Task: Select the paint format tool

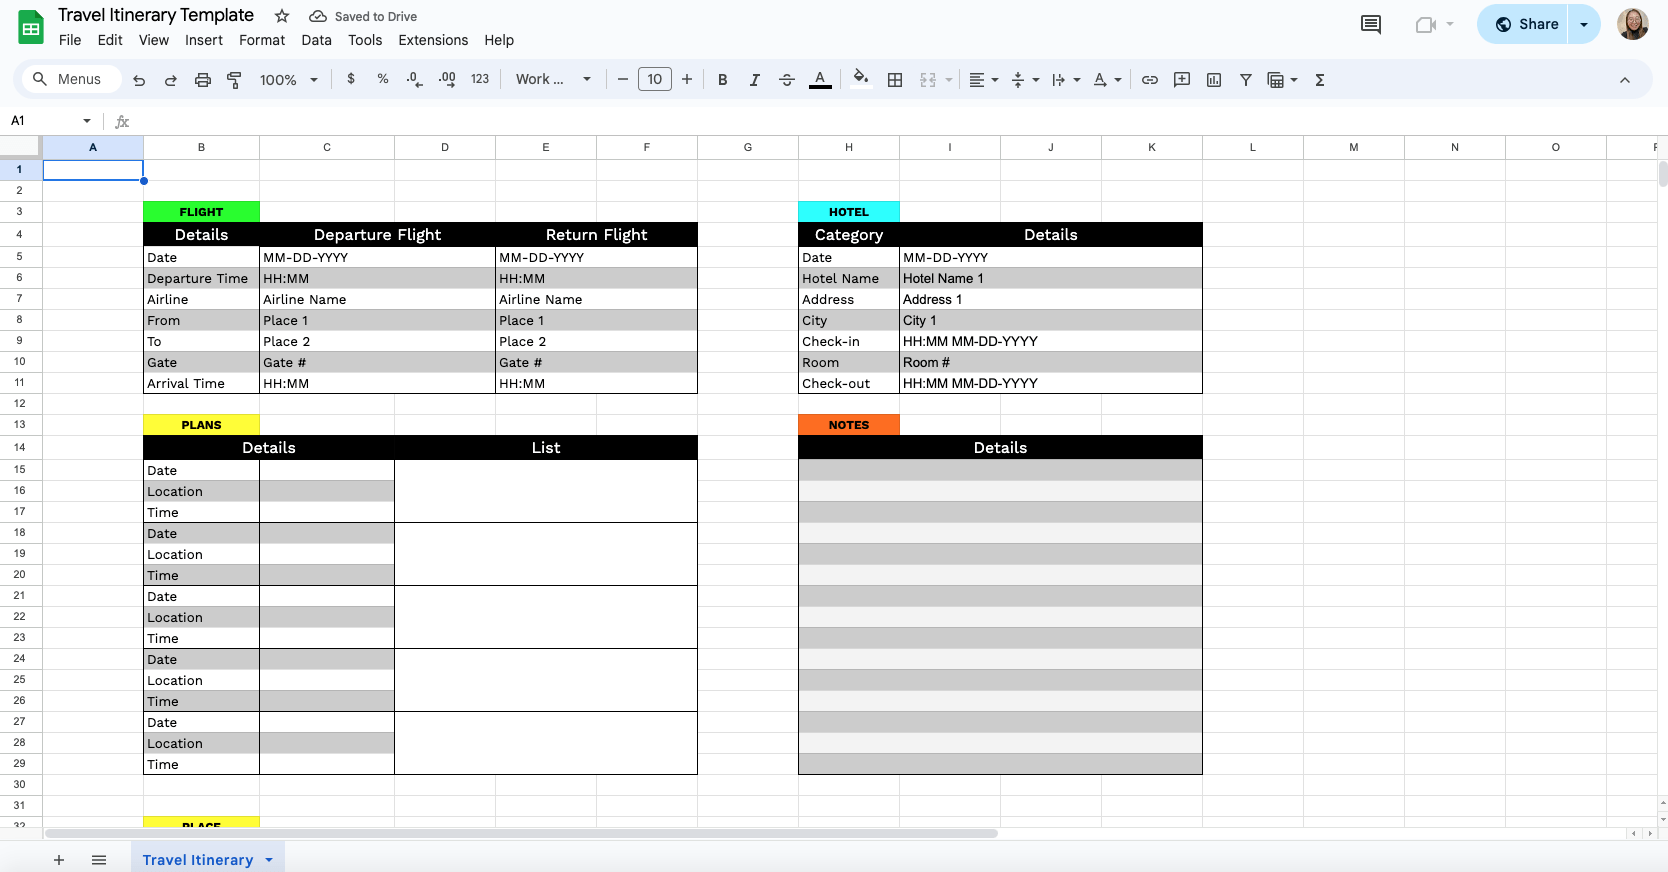Action: point(234,80)
